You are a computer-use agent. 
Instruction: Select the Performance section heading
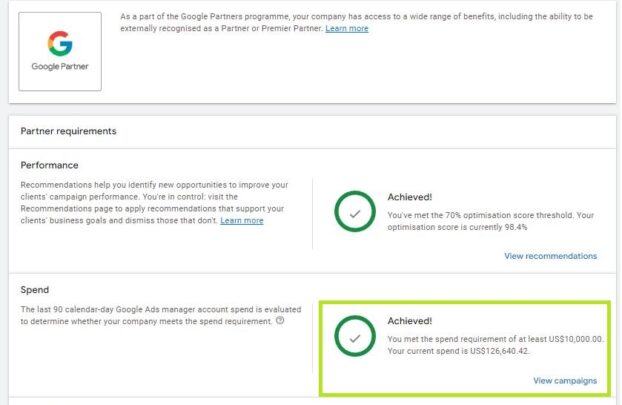[50, 165]
